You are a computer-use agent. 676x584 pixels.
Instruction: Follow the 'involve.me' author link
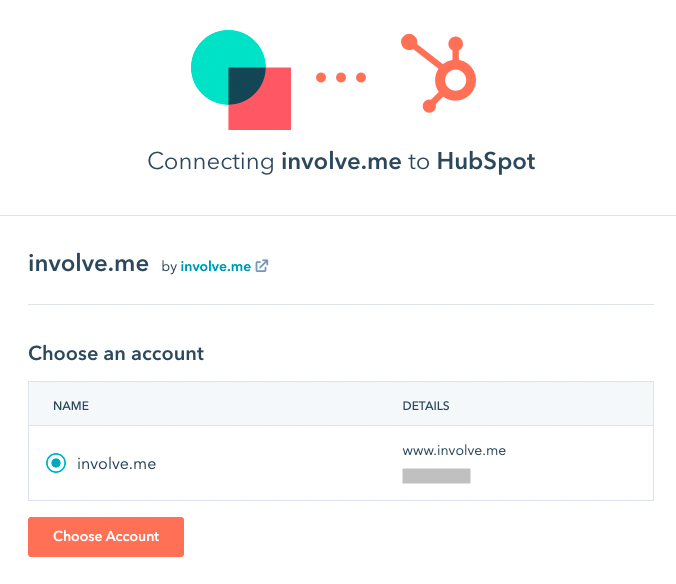coord(215,267)
